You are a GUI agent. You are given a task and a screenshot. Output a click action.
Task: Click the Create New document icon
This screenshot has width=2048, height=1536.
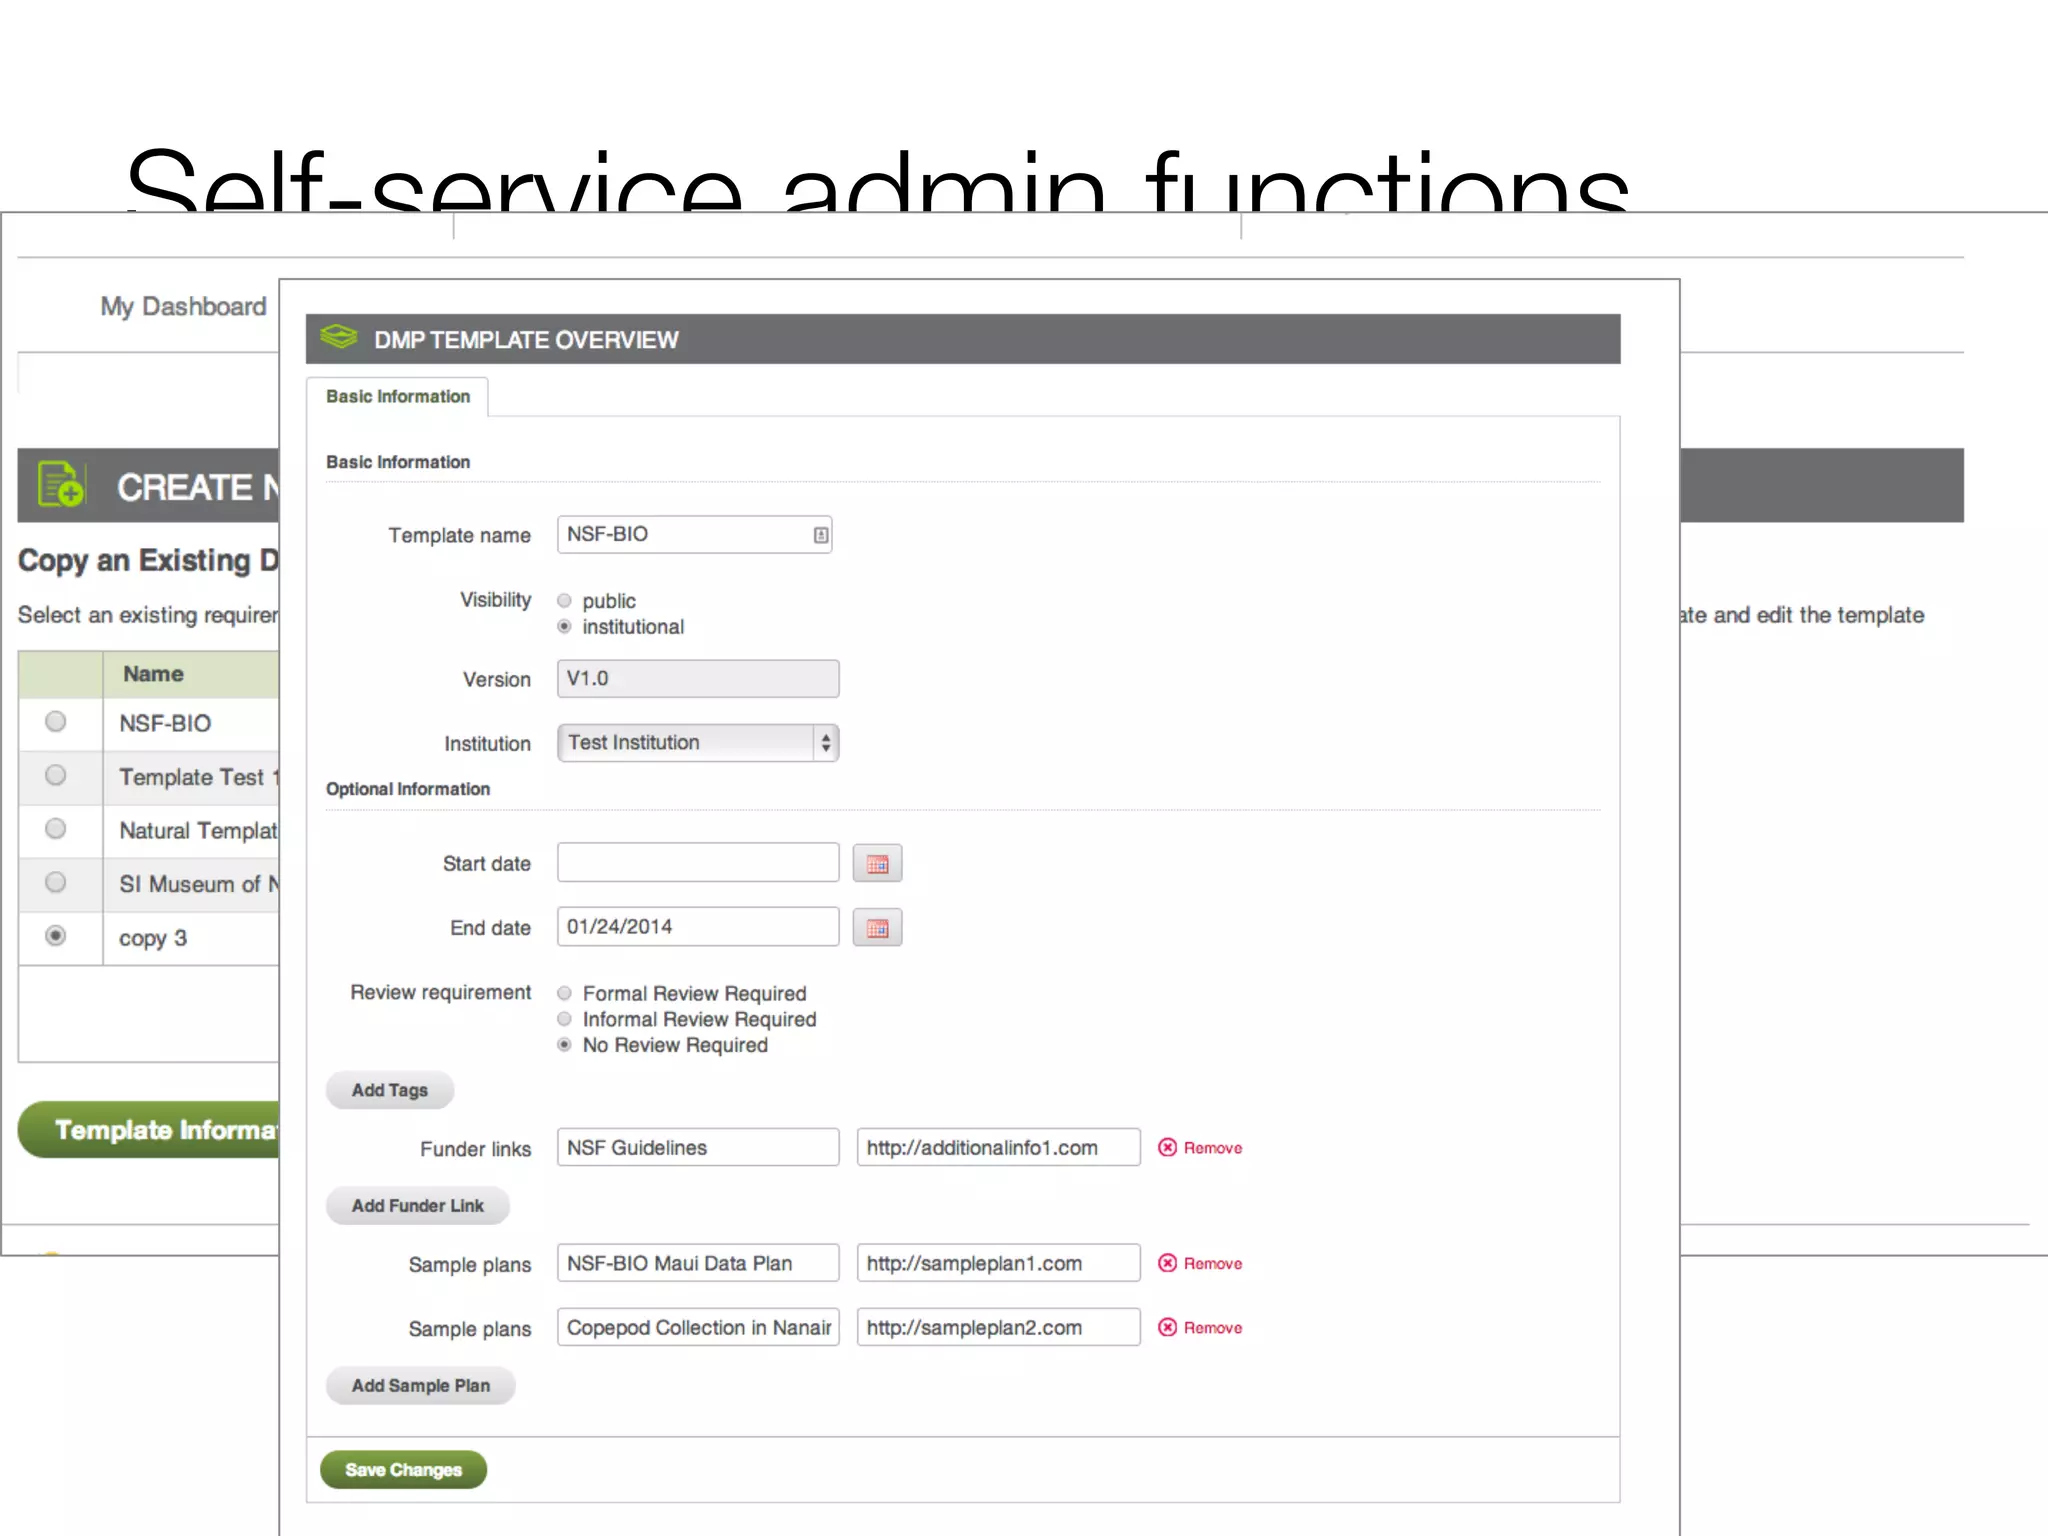click(x=60, y=485)
